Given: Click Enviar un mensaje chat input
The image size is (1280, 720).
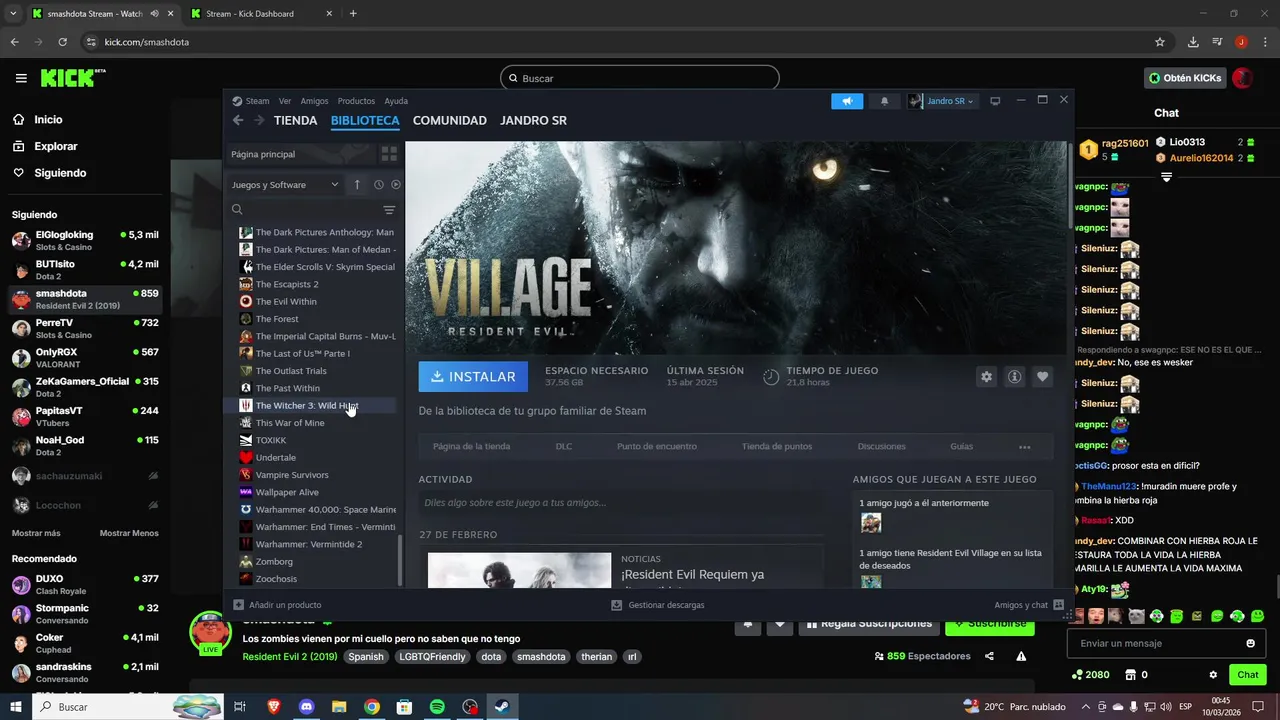Looking at the screenshot, I should click(x=1168, y=643).
